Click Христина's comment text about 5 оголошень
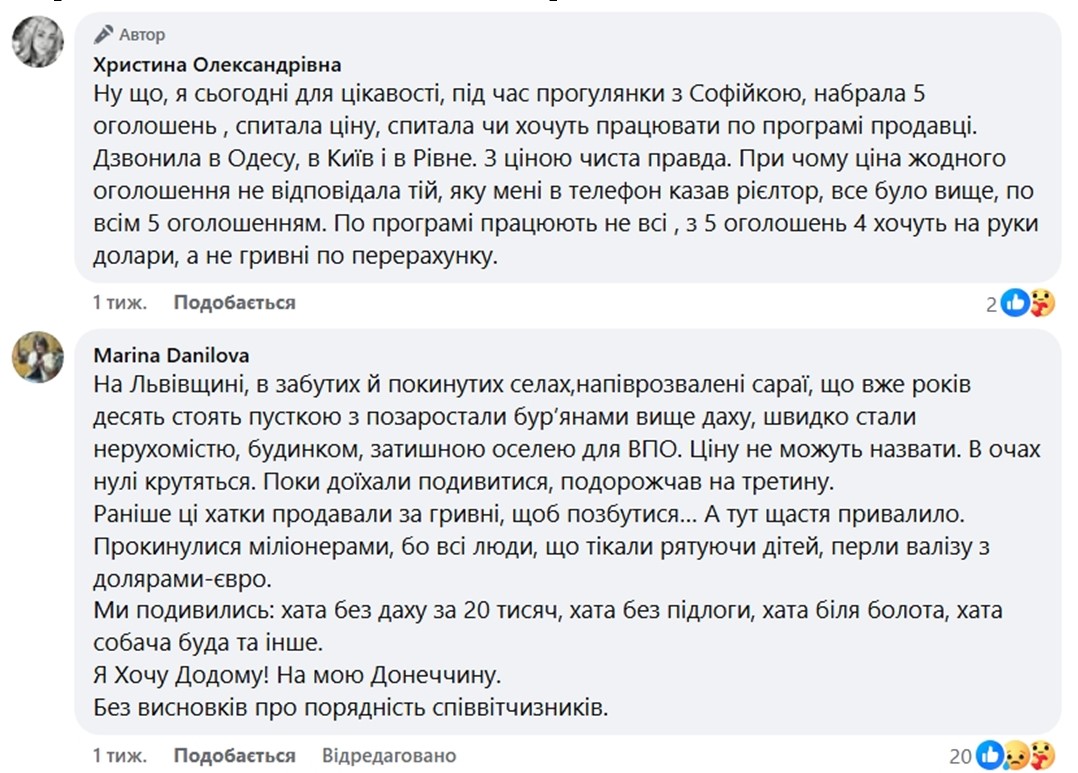Screen dimensions: 1078x773 [x=566, y=175]
